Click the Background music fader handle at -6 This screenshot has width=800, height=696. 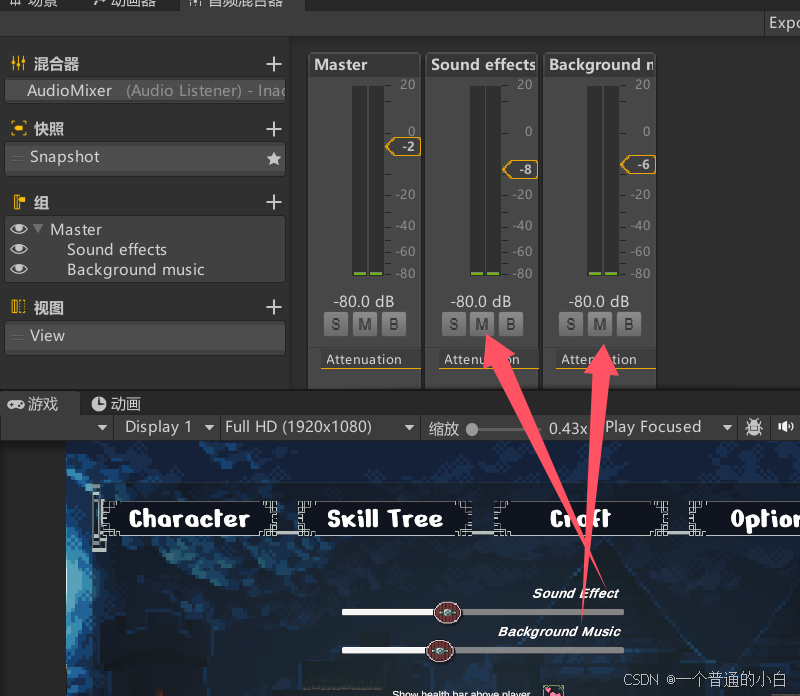638,164
